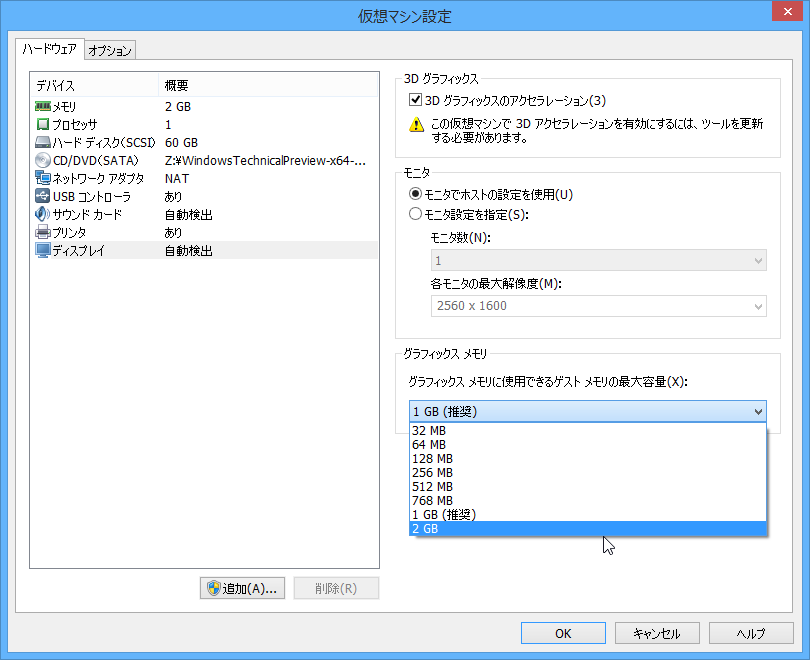This screenshot has width=810, height=660.
Task: Pick the highlighted 2 GB list option
Action: coord(587,528)
